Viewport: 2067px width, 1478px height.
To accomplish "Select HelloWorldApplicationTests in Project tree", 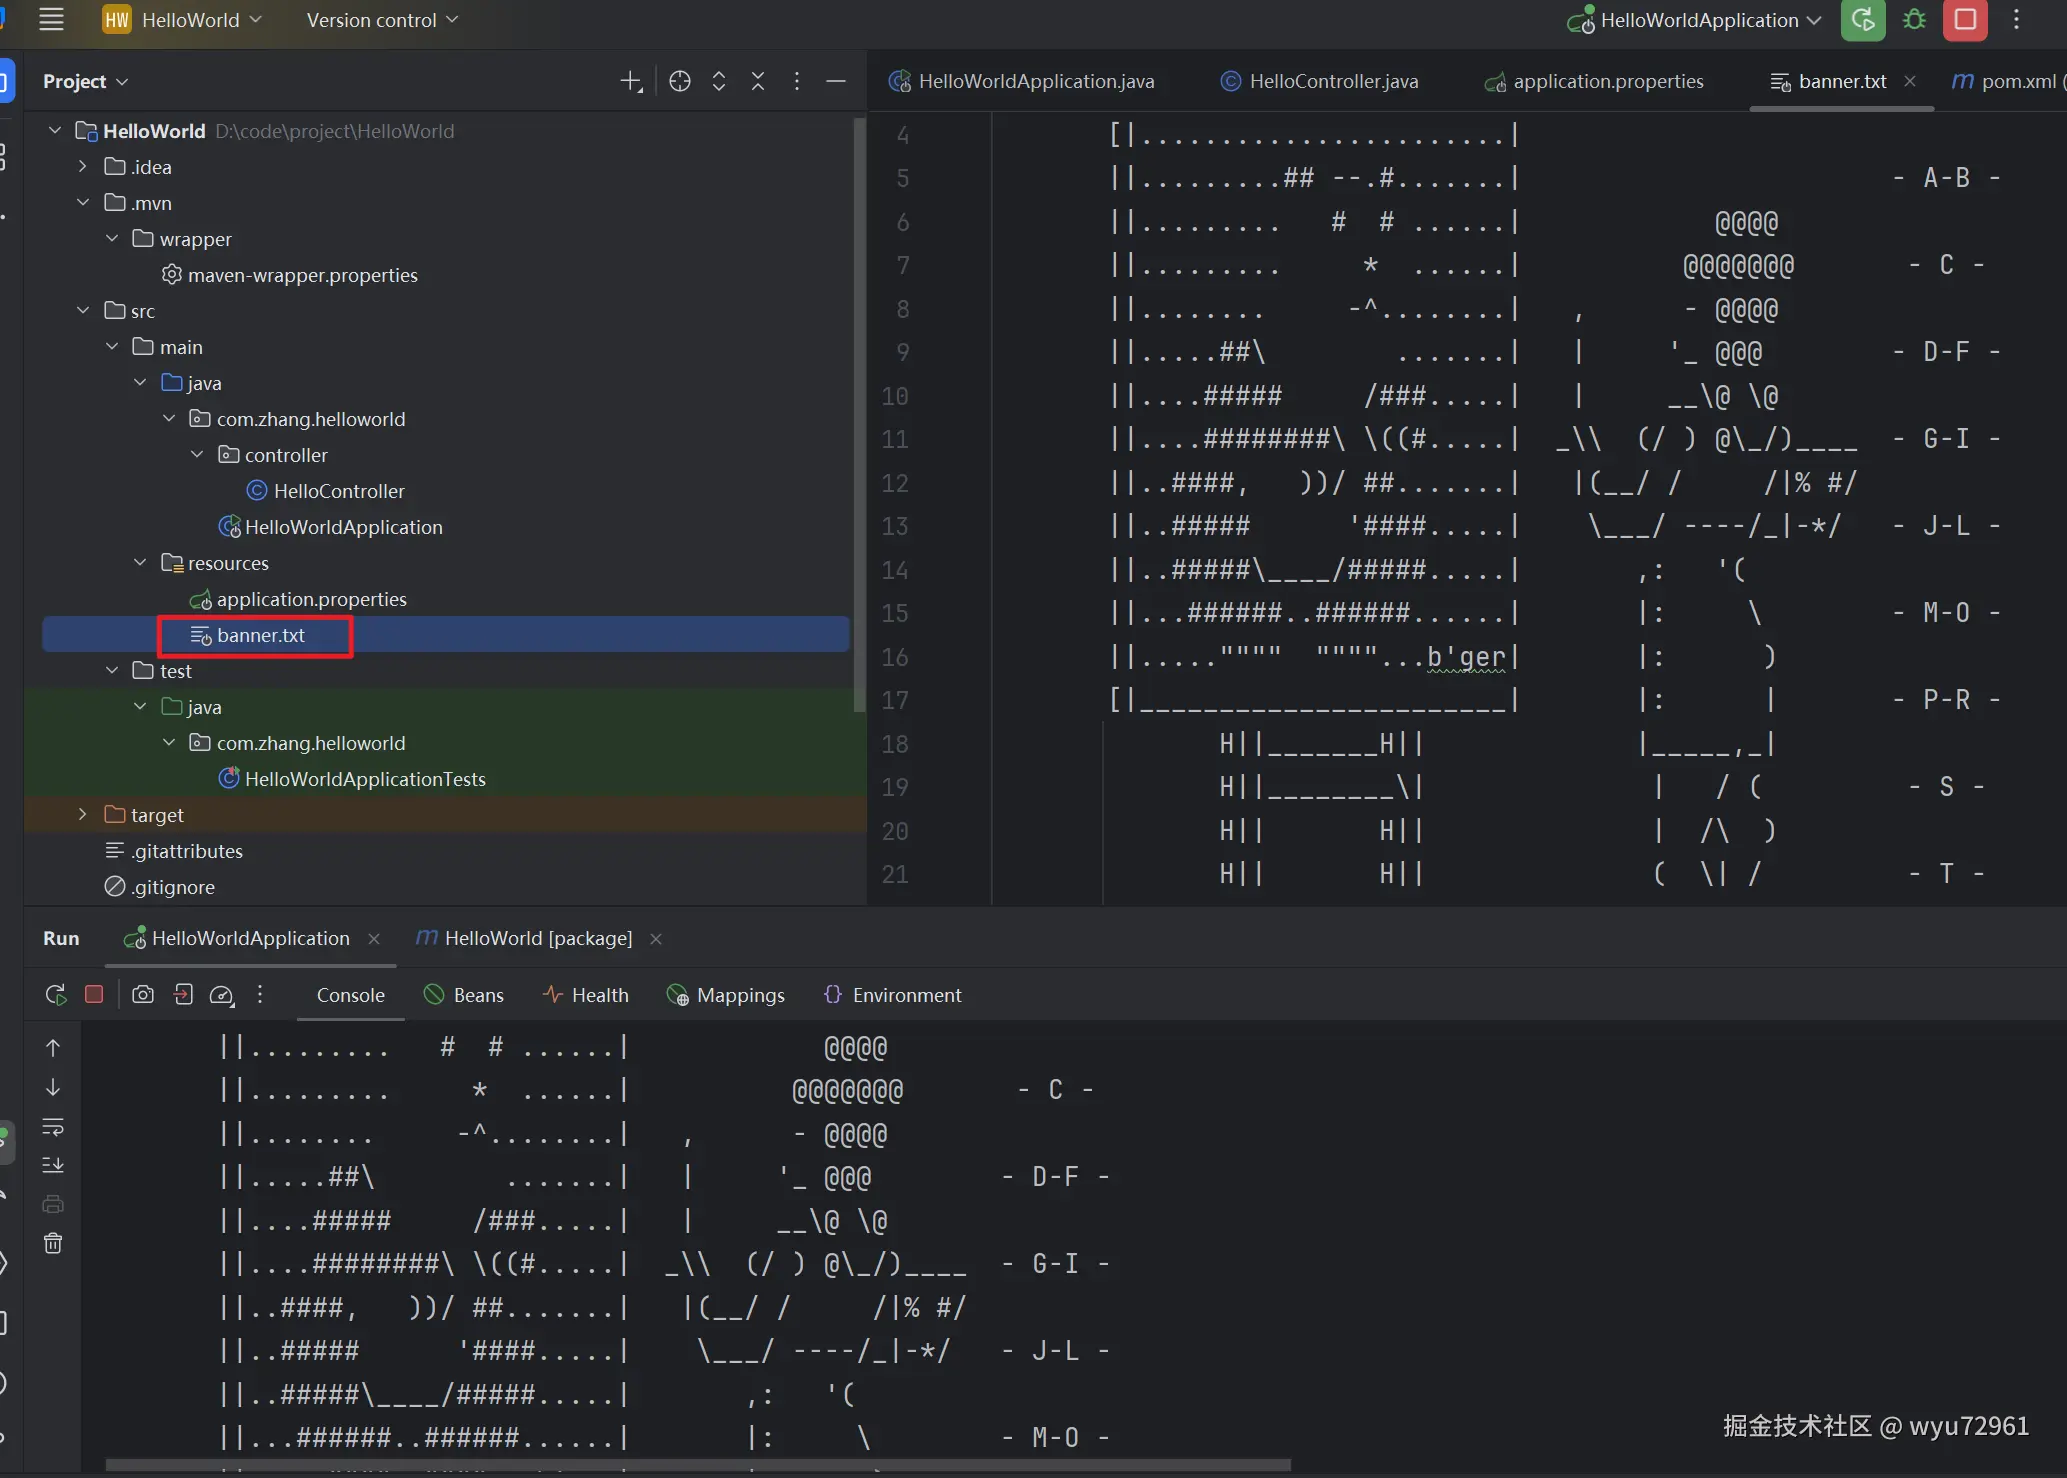I will (x=352, y=779).
